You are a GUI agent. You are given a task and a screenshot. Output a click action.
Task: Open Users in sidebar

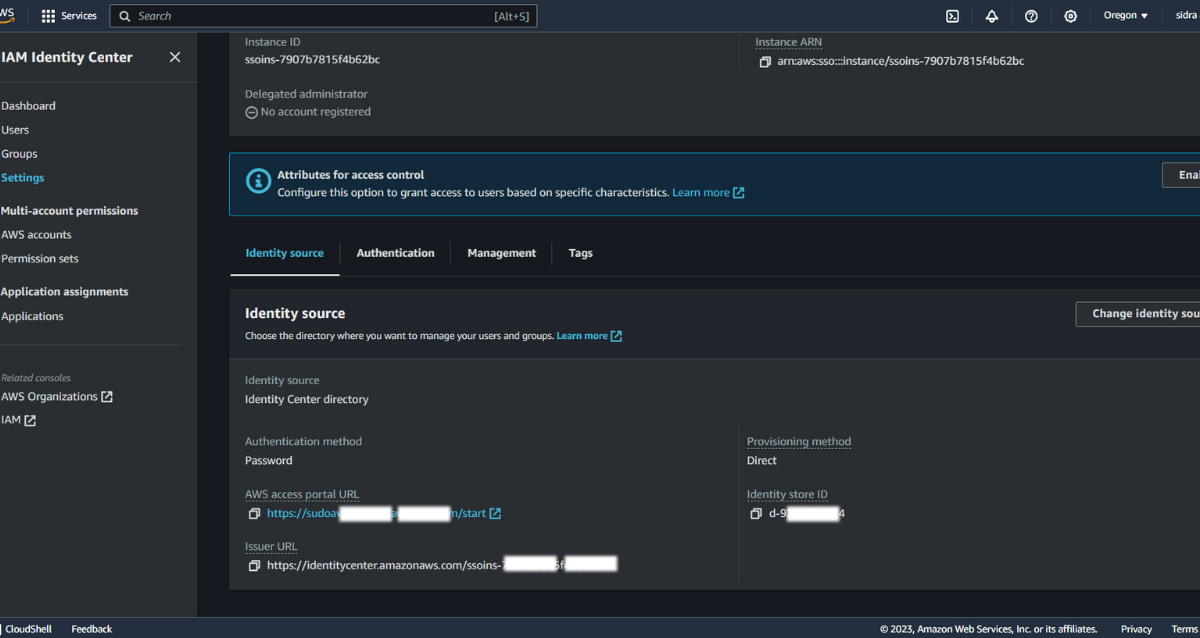[15, 130]
